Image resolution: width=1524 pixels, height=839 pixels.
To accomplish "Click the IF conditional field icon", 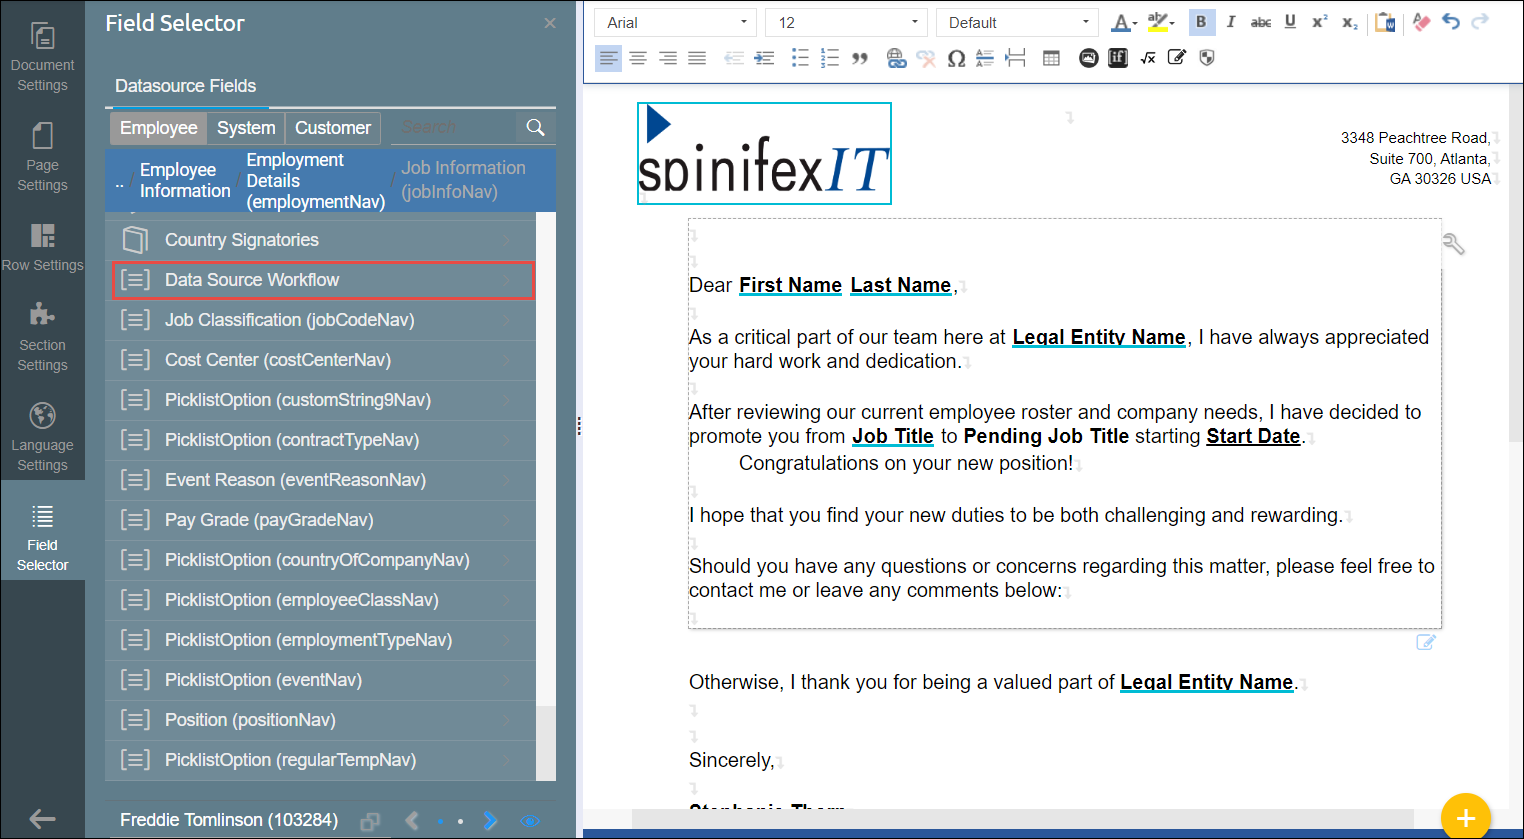I will (x=1118, y=59).
